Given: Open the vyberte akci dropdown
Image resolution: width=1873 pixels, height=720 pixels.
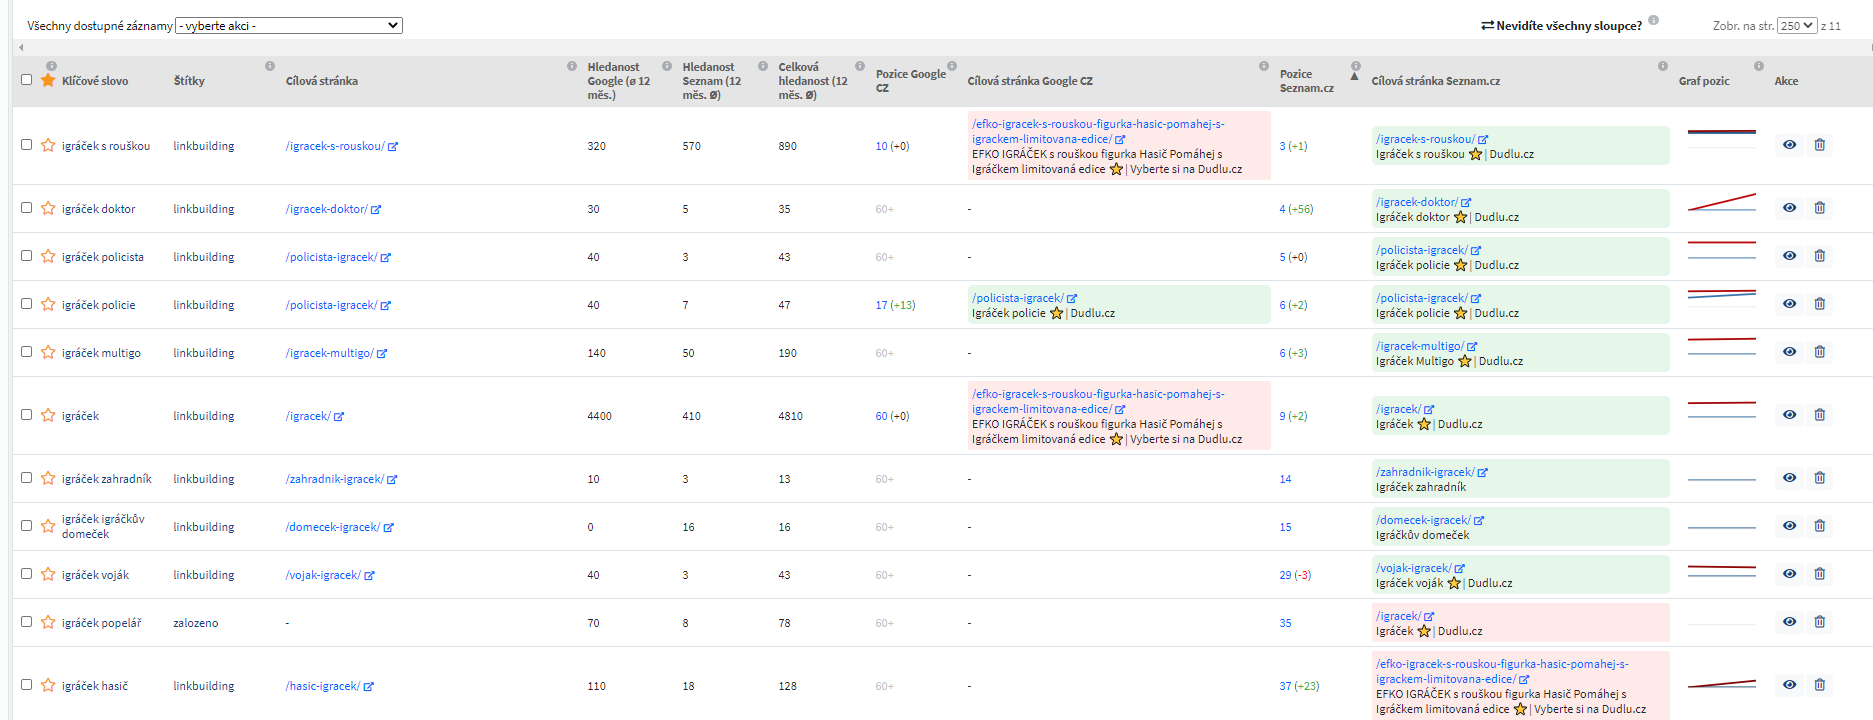Looking at the screenshot, I should (x=289, y=26).
